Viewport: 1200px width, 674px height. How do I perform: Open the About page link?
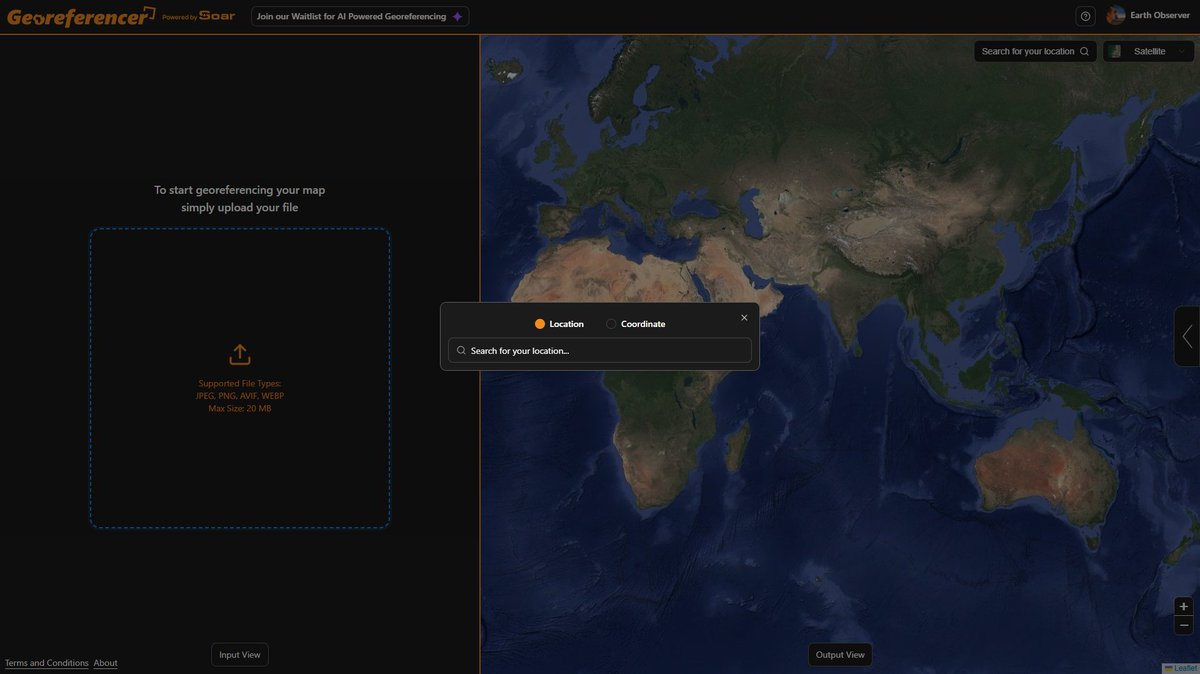coord(104,662)
